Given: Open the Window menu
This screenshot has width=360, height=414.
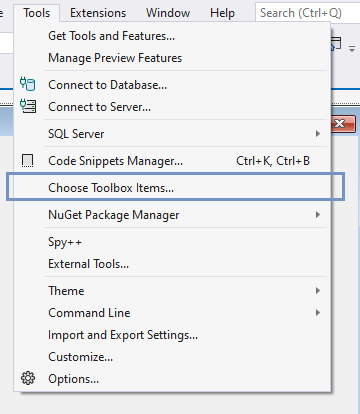Looking at the screenshot, I should coord(168,13).
